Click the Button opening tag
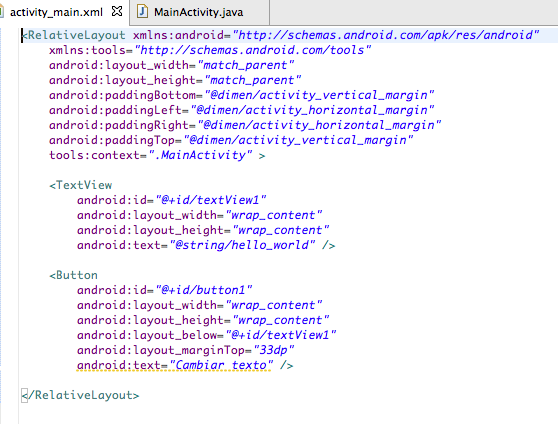558x424 pixels. coord(74,275)
